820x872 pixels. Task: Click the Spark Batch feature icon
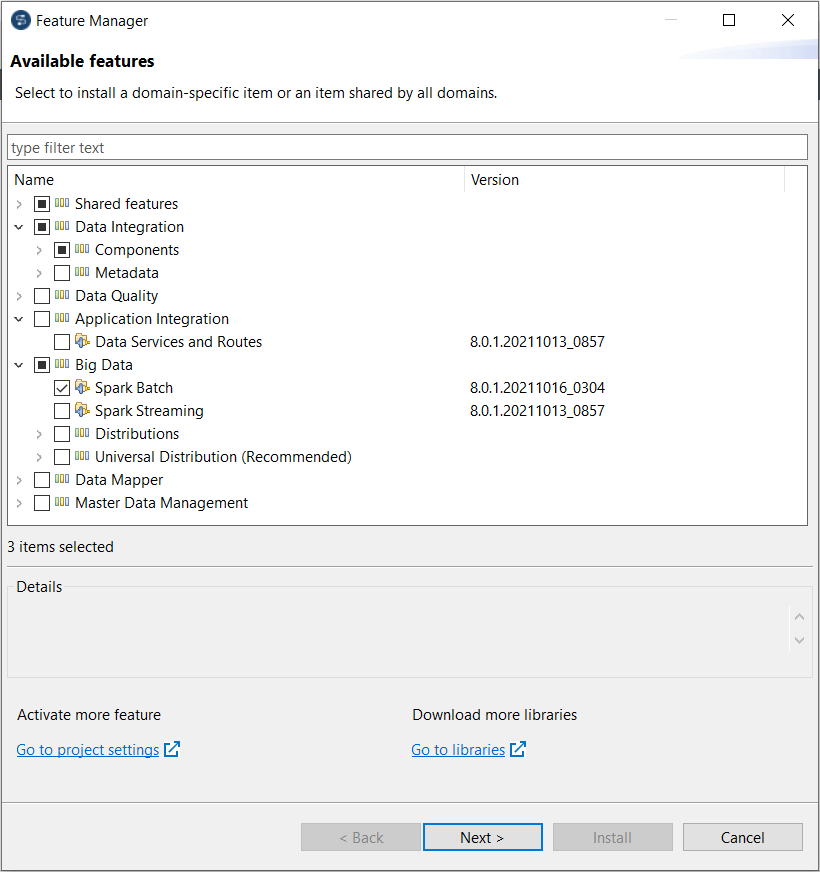pyautogui.click(x=83, y=388)
